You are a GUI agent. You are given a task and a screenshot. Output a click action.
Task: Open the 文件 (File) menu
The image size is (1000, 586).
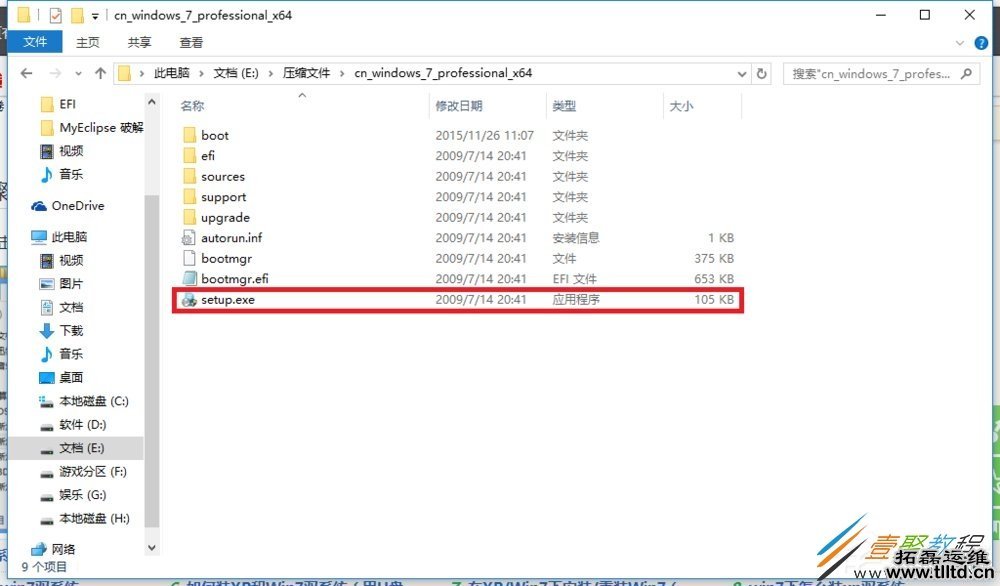click(x=37, y=42)
